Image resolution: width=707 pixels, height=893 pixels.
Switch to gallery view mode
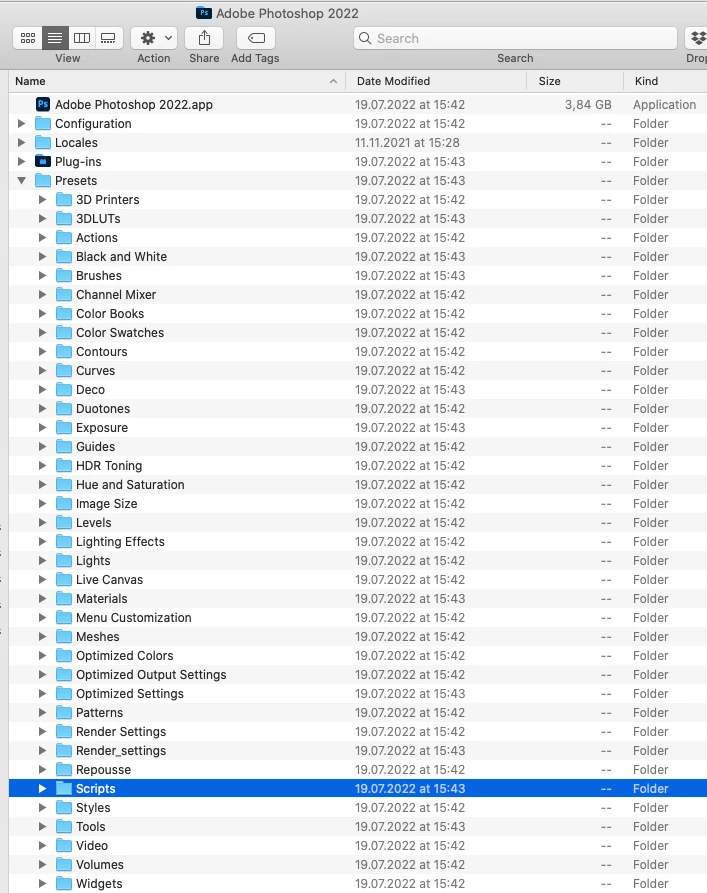click(x=108, y=38)
